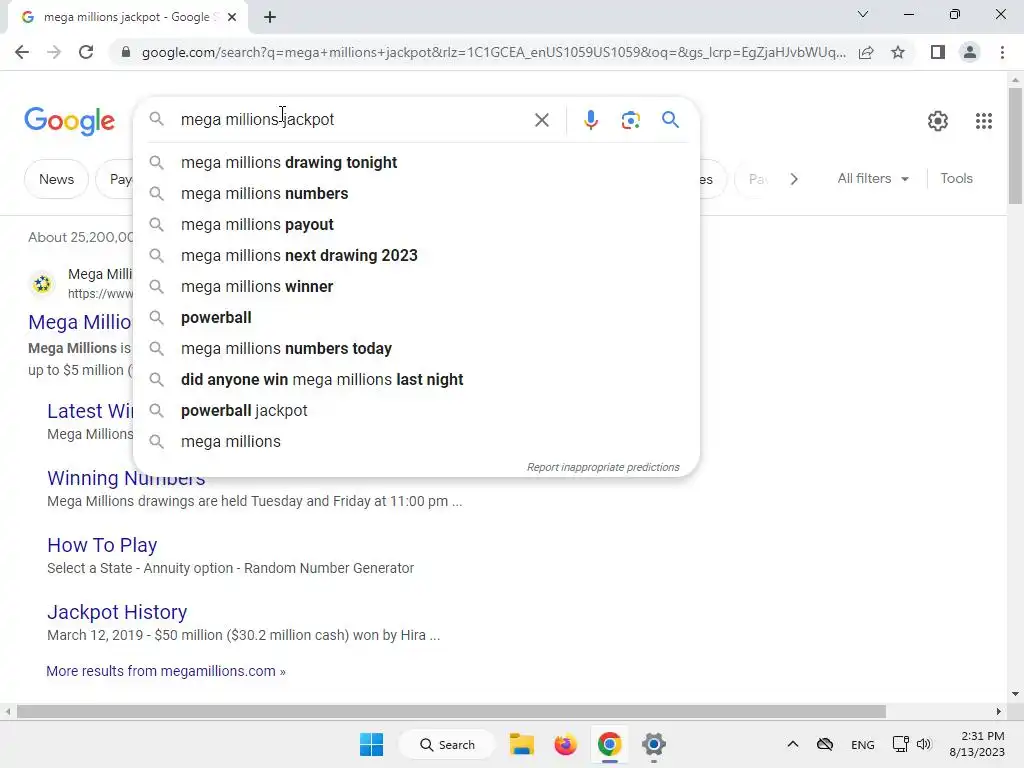Viewport: 1024px width, 768px height.
Task: Open the clock showing 2:31 PM
Action: point(977,744)
